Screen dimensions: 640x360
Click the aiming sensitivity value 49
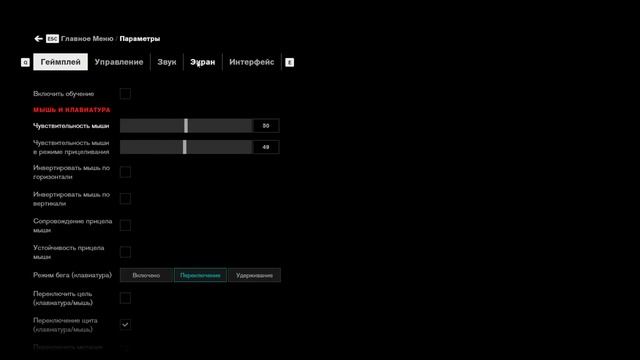click(266, 147)
